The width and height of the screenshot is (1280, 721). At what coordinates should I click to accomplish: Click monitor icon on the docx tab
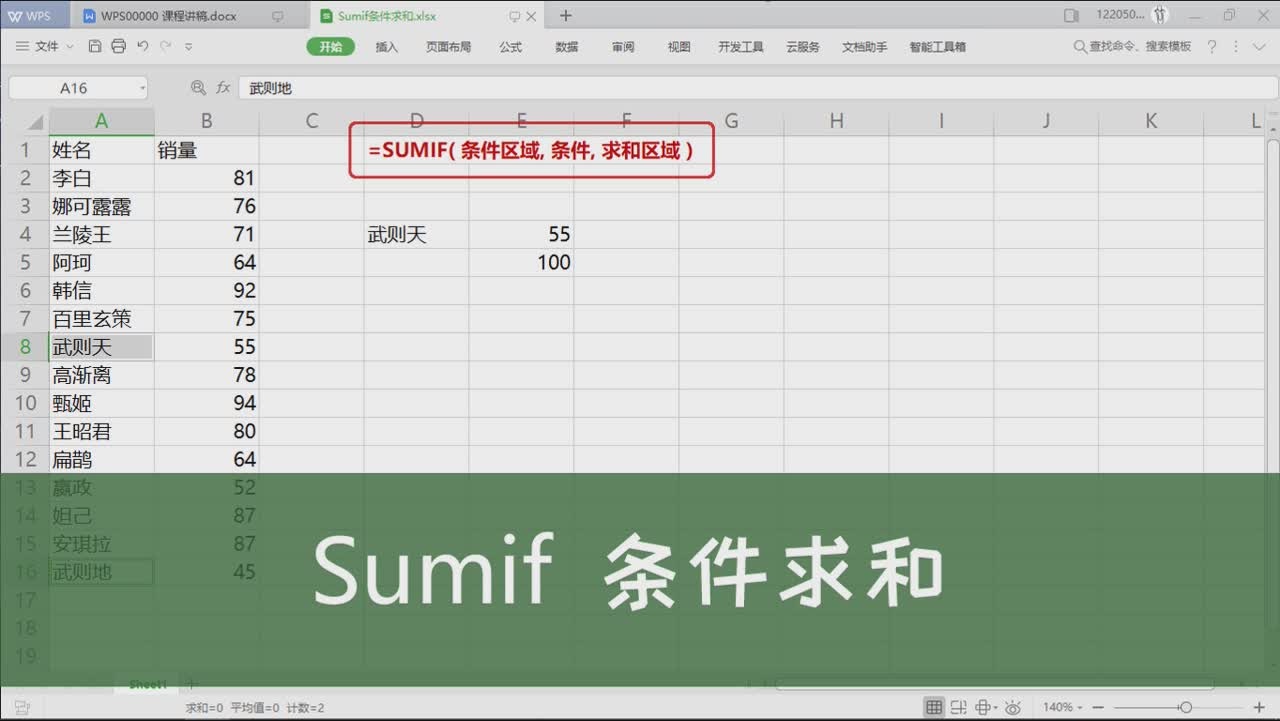[278, 16]
